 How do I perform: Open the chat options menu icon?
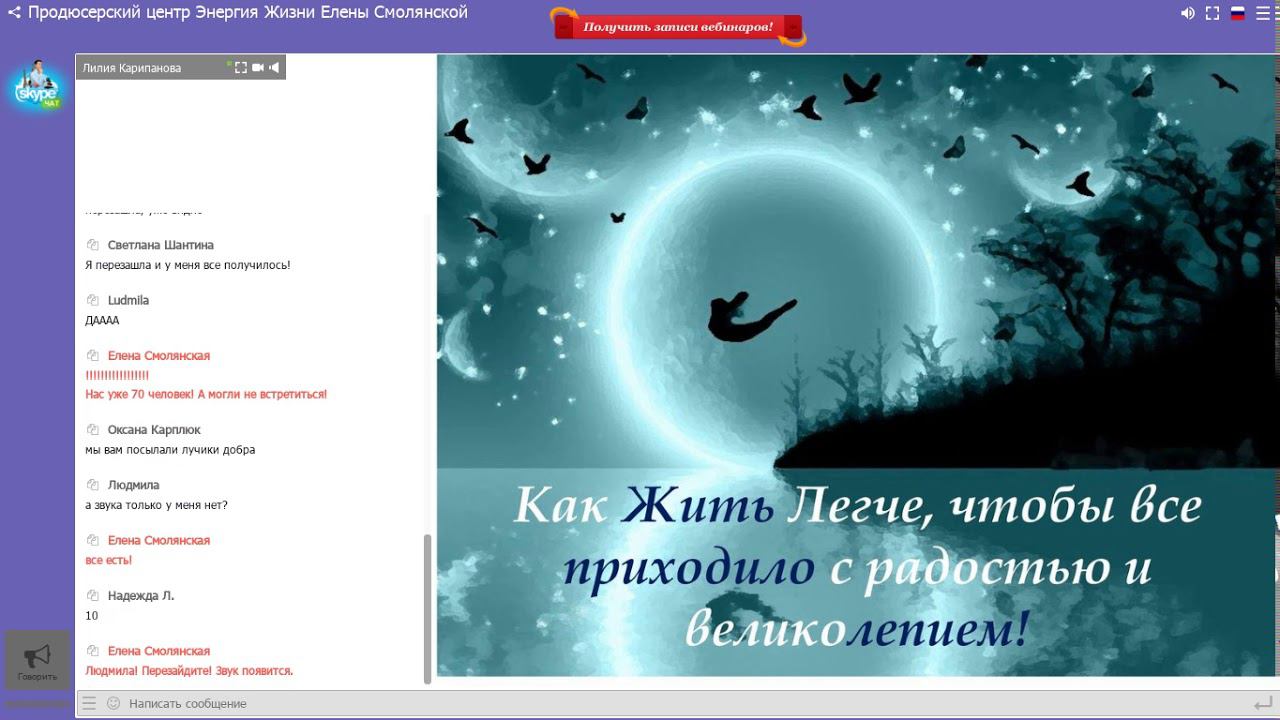click(x=89, y=703)
